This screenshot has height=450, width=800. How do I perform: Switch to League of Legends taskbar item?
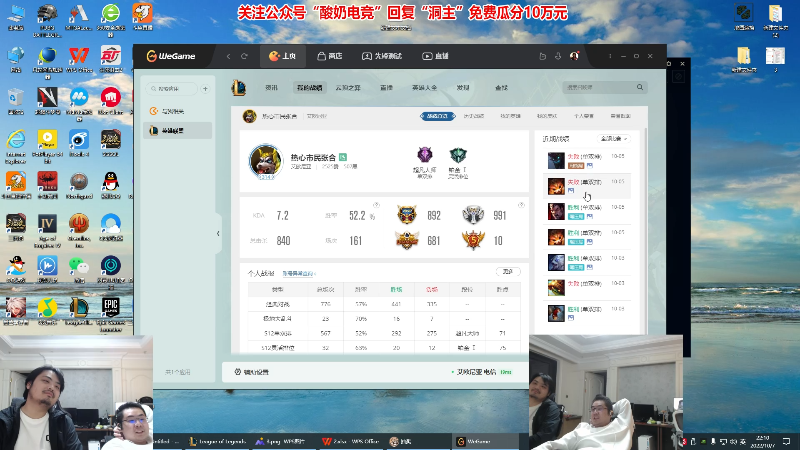[217, 442]
